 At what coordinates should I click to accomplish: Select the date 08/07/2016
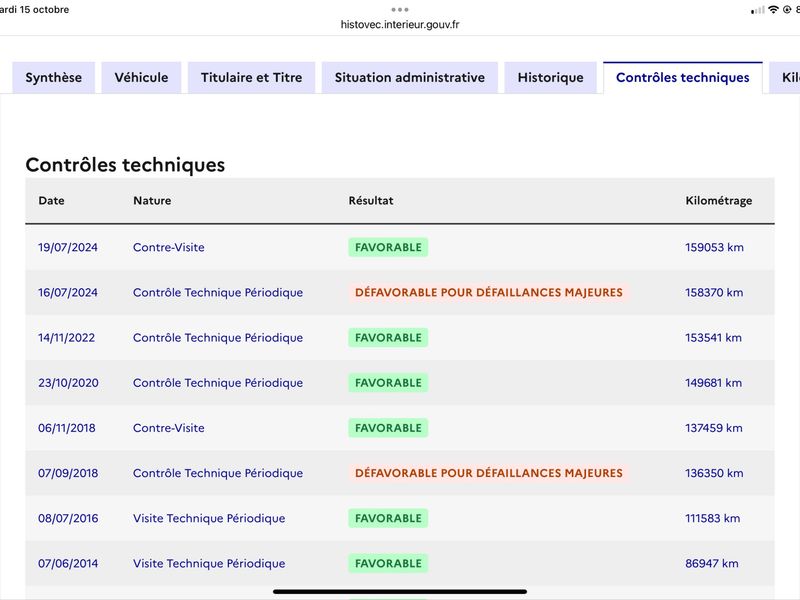click(x=68, y=518)
